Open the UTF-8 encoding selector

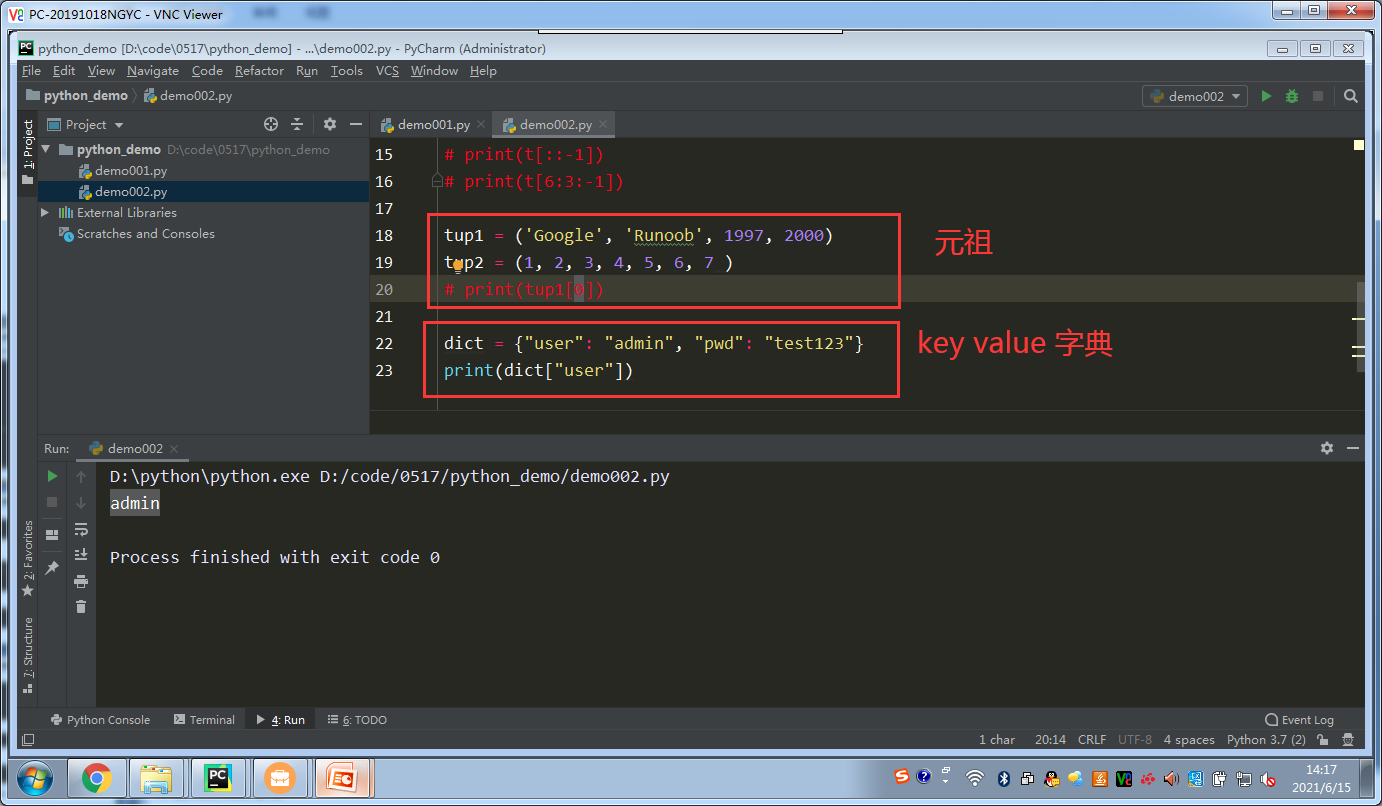tap(1135, 740)
